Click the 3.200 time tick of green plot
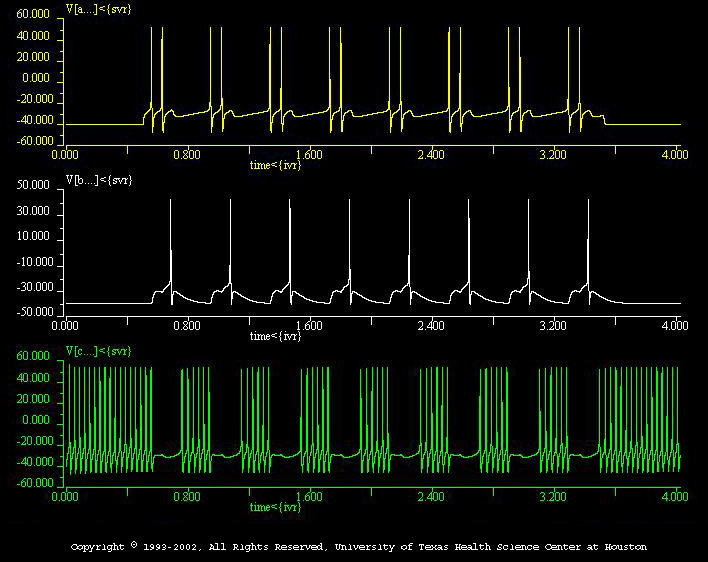Viewport: 708px width, 562px height. (553, 496)
